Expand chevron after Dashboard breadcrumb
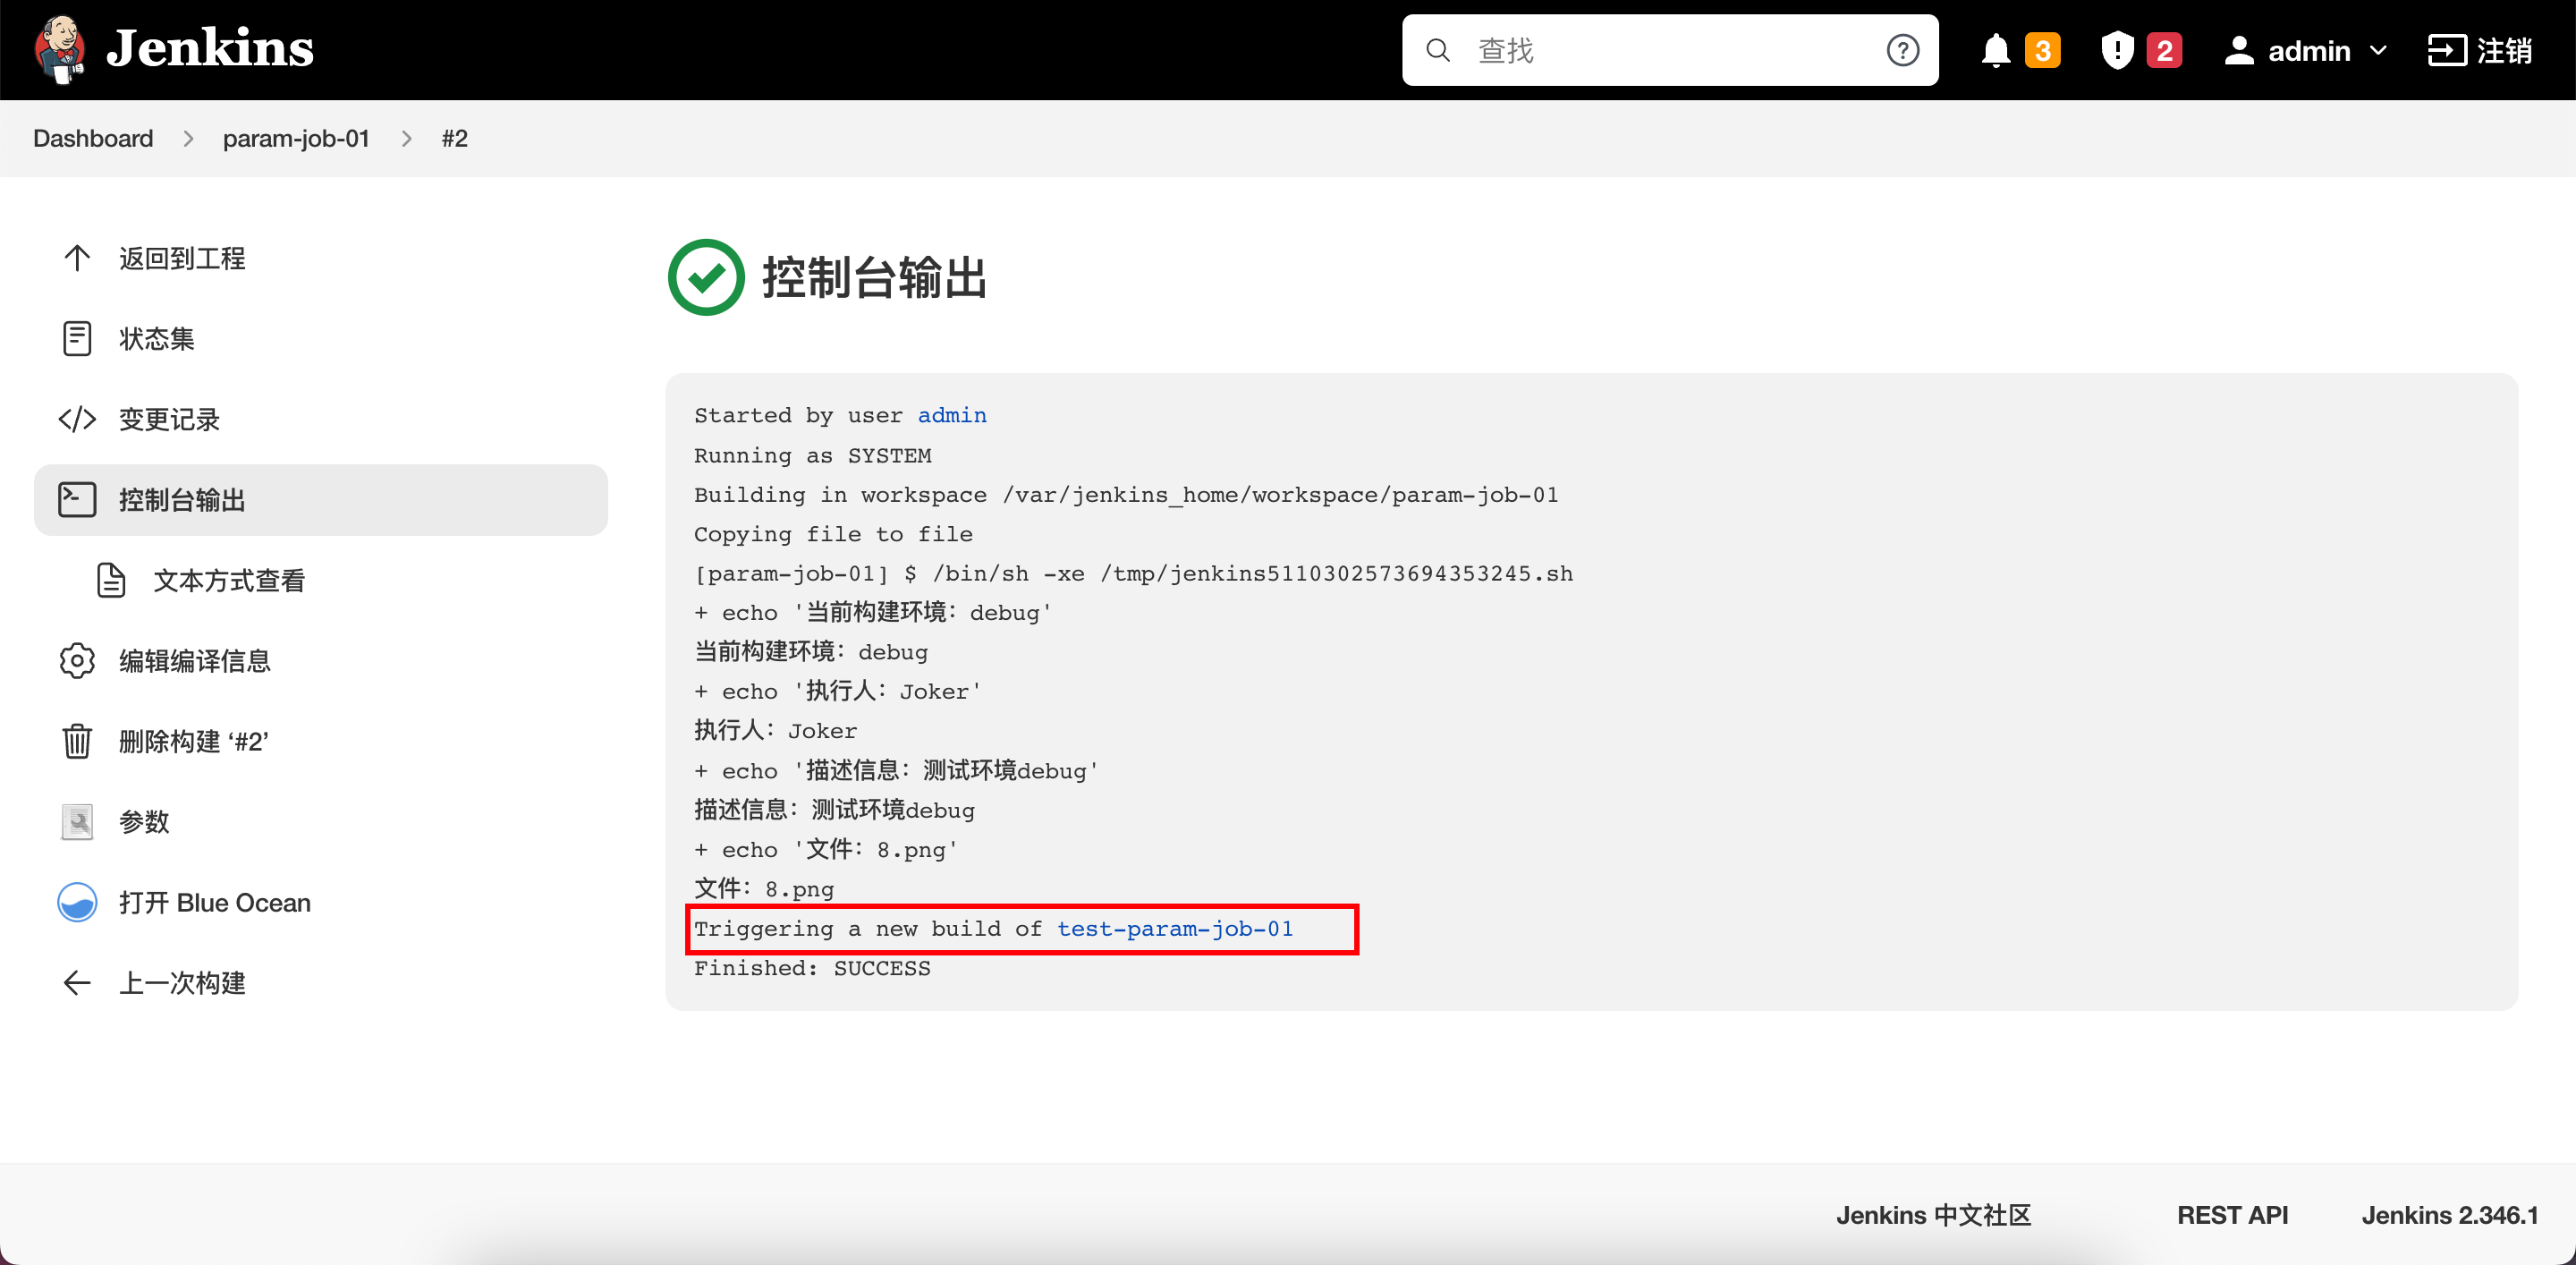2576x1265 pixels. coord(188,139)
